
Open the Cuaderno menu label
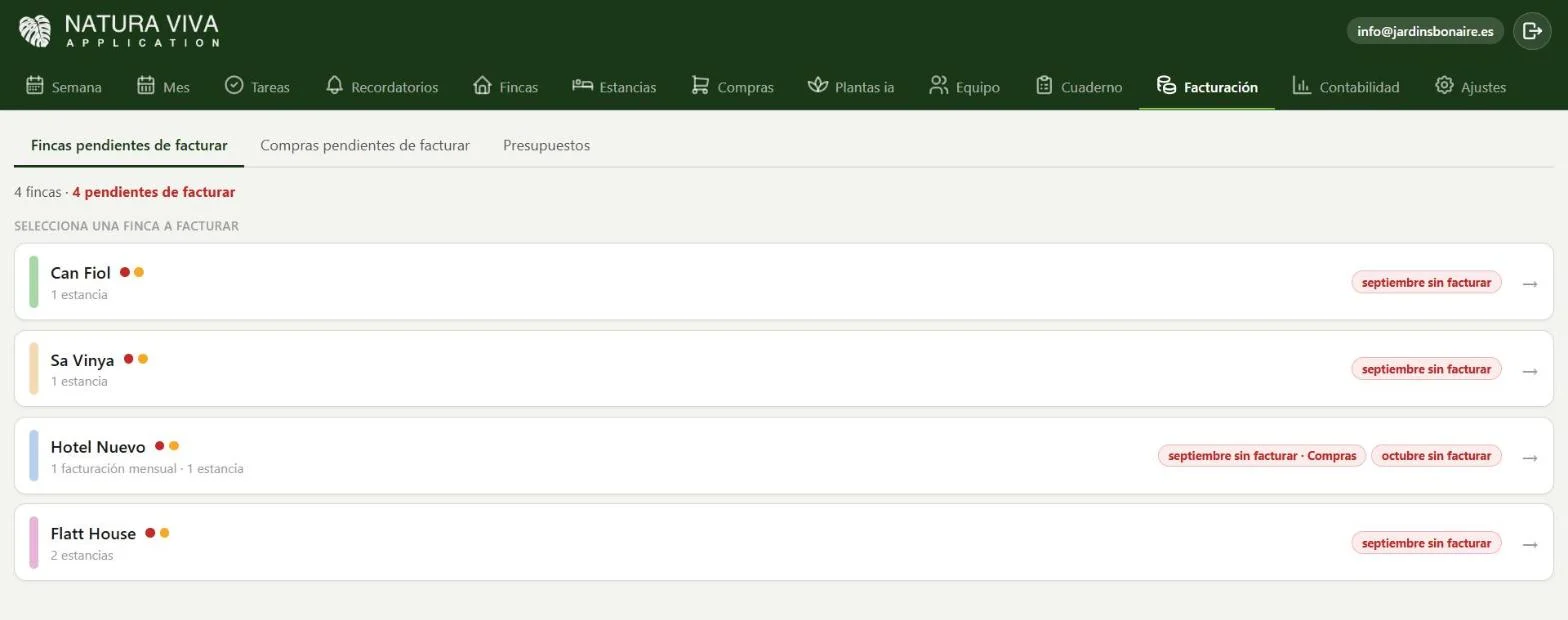[1091, 88]
